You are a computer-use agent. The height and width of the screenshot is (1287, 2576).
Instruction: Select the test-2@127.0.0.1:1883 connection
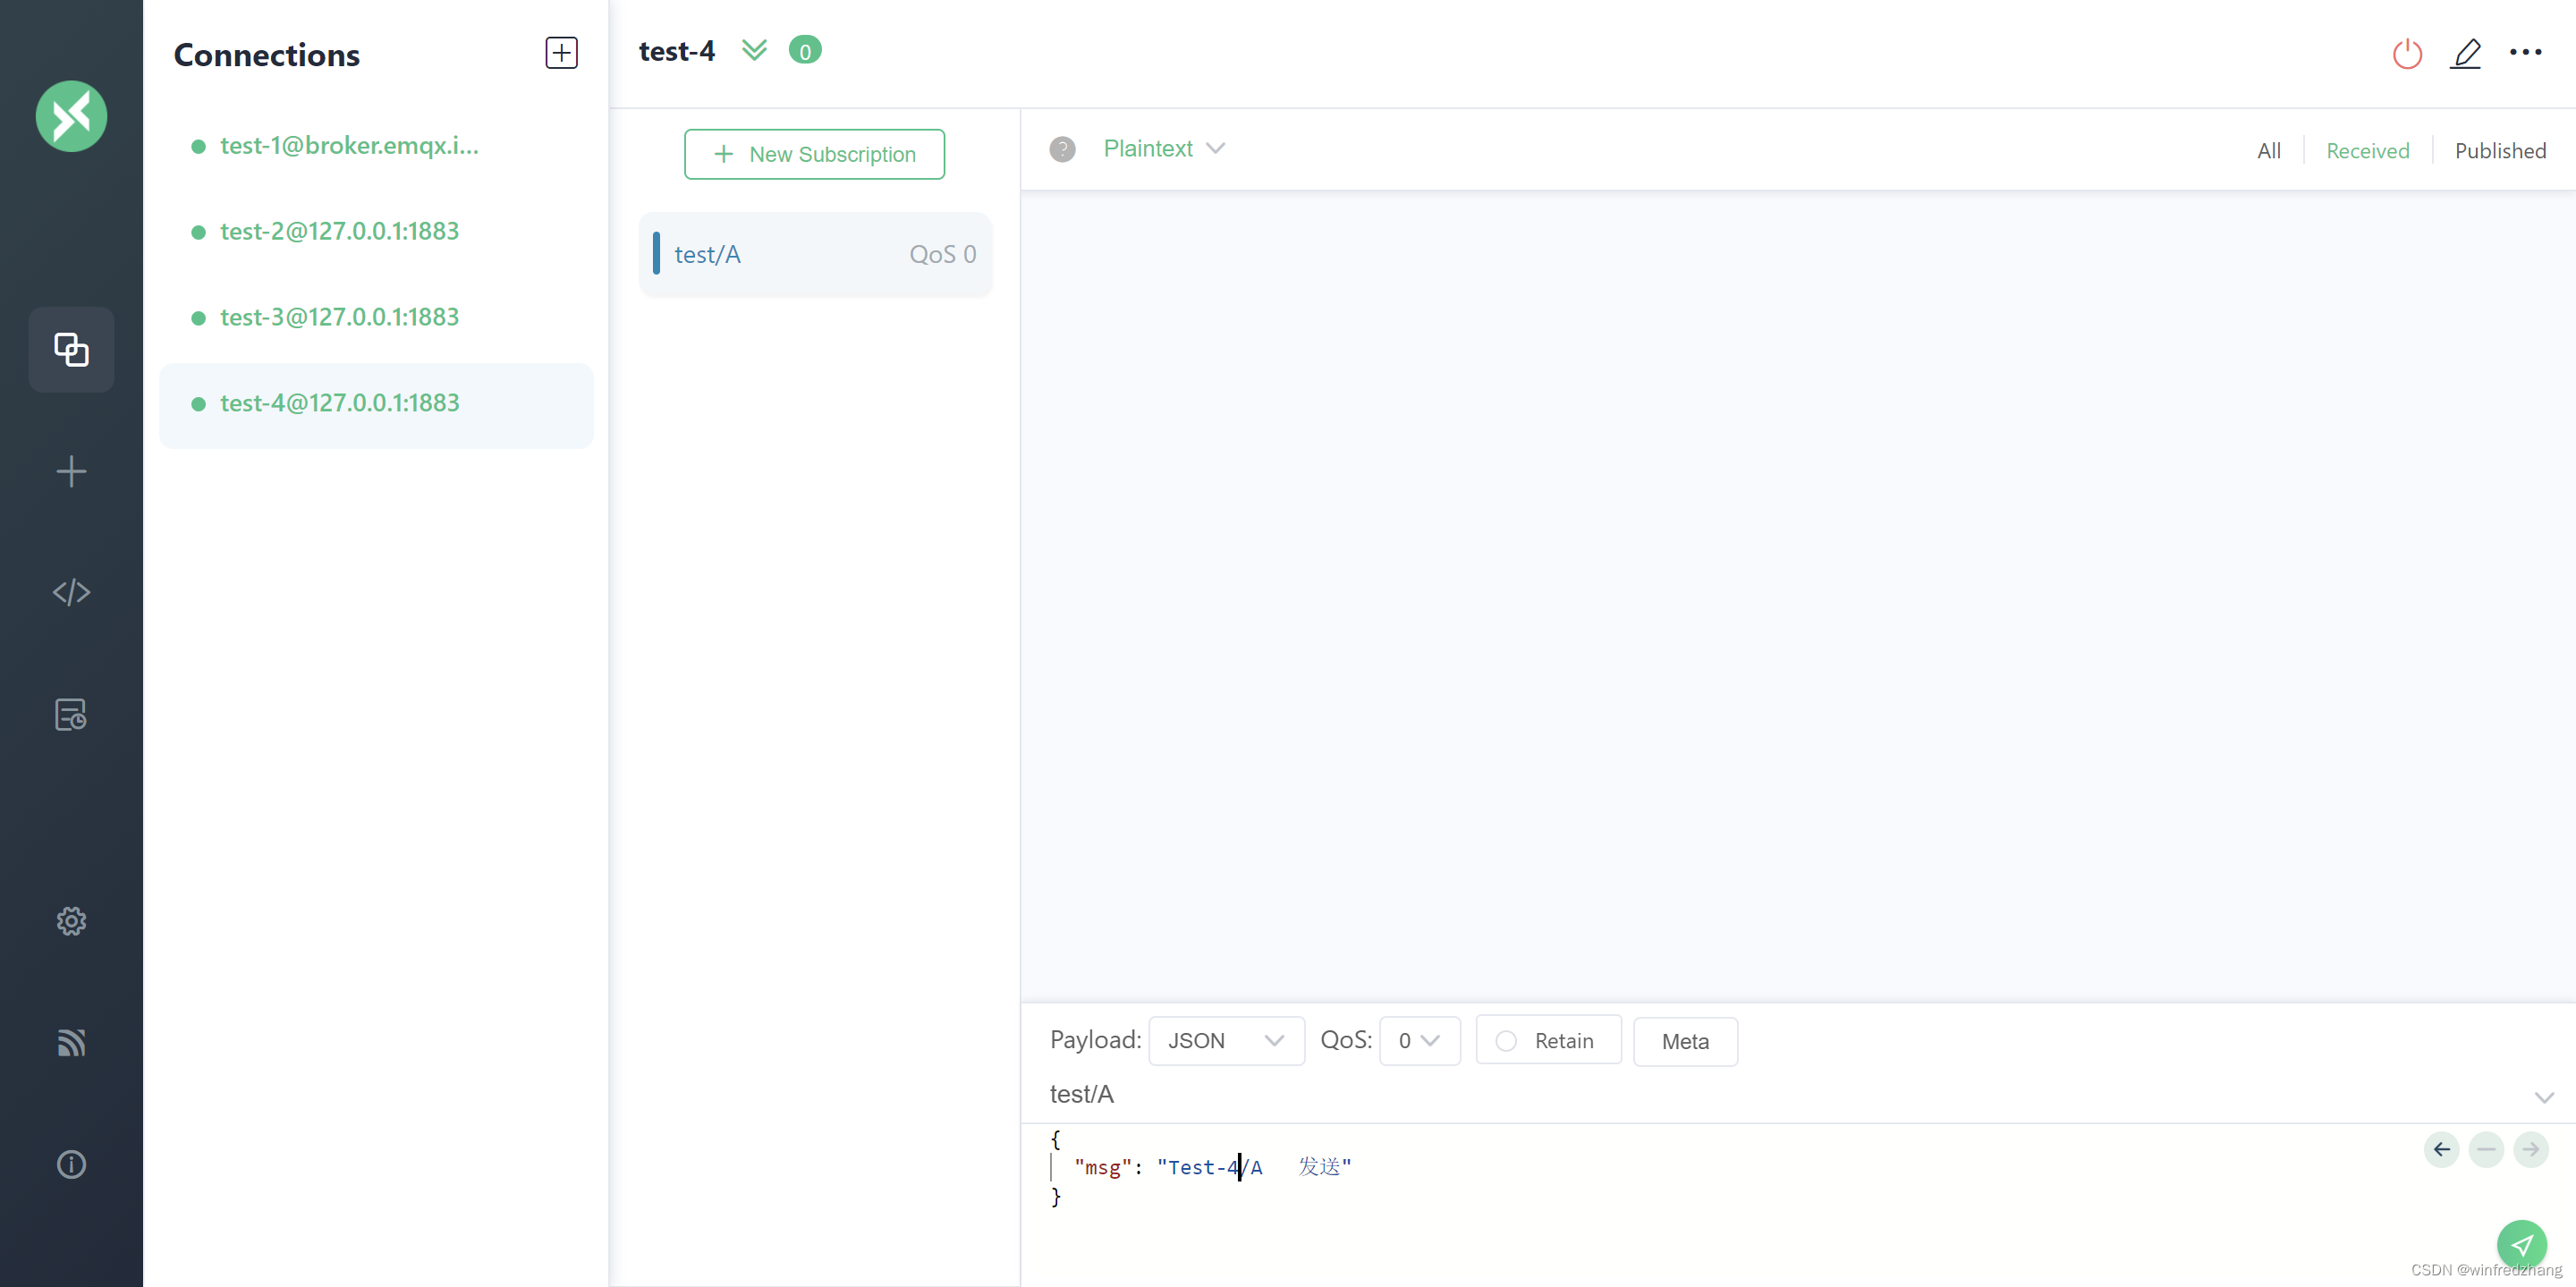376,231
